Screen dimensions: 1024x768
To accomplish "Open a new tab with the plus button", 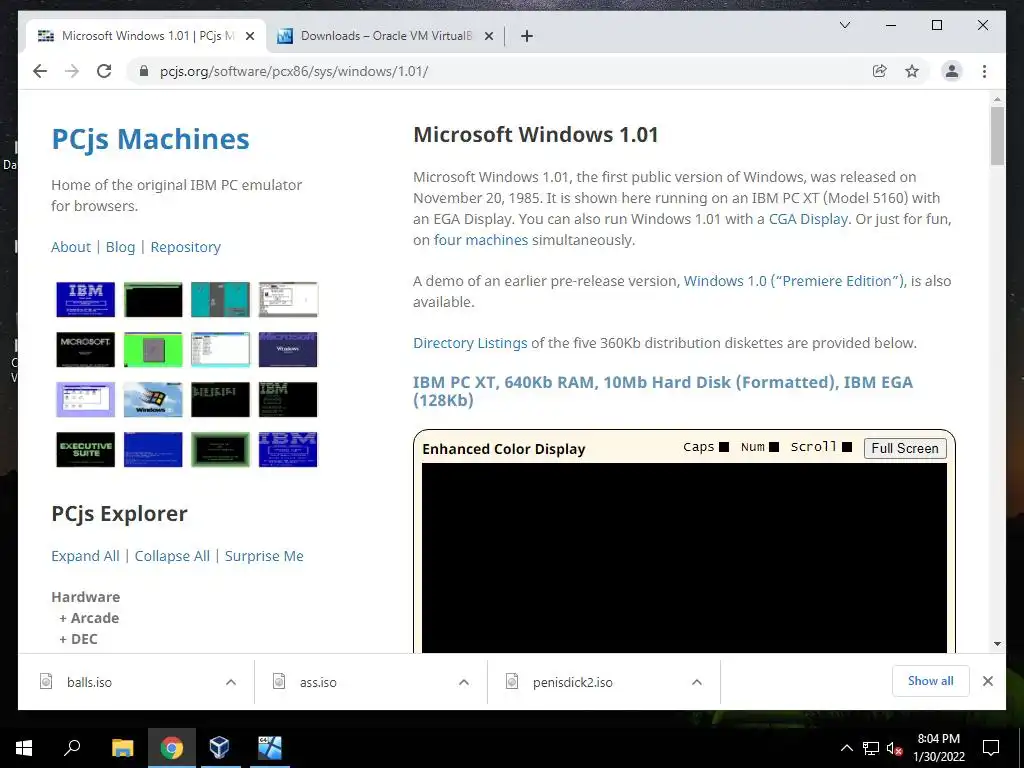I will click(527, 36).
